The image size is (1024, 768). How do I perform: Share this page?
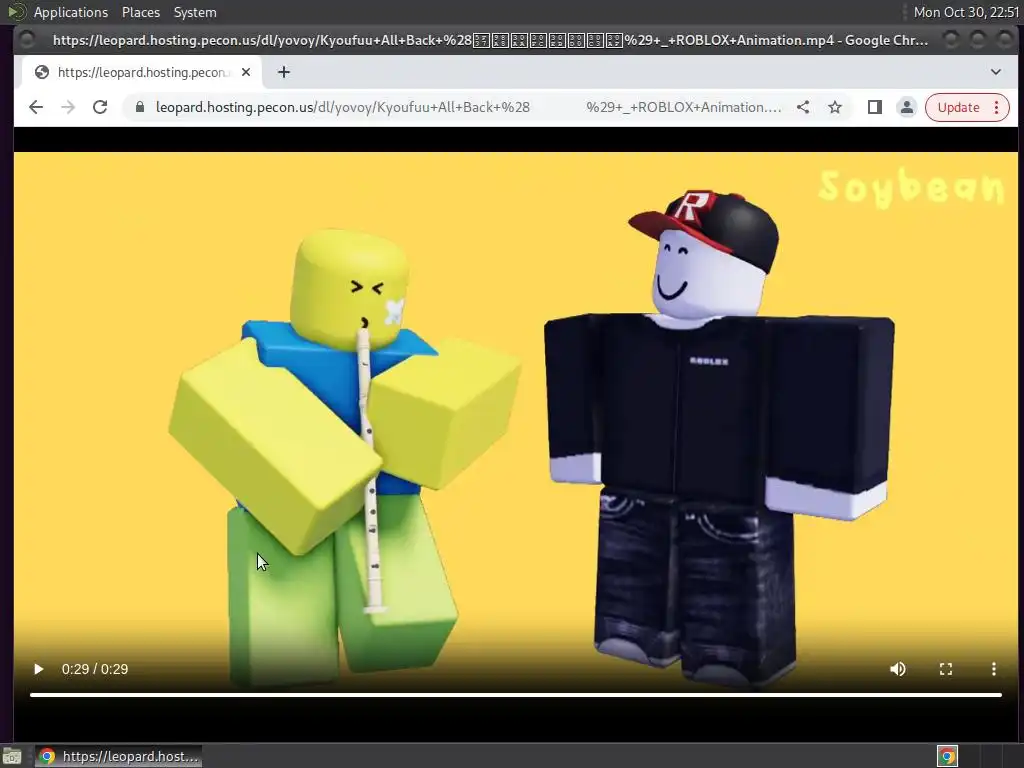click(x=803, y=107)
